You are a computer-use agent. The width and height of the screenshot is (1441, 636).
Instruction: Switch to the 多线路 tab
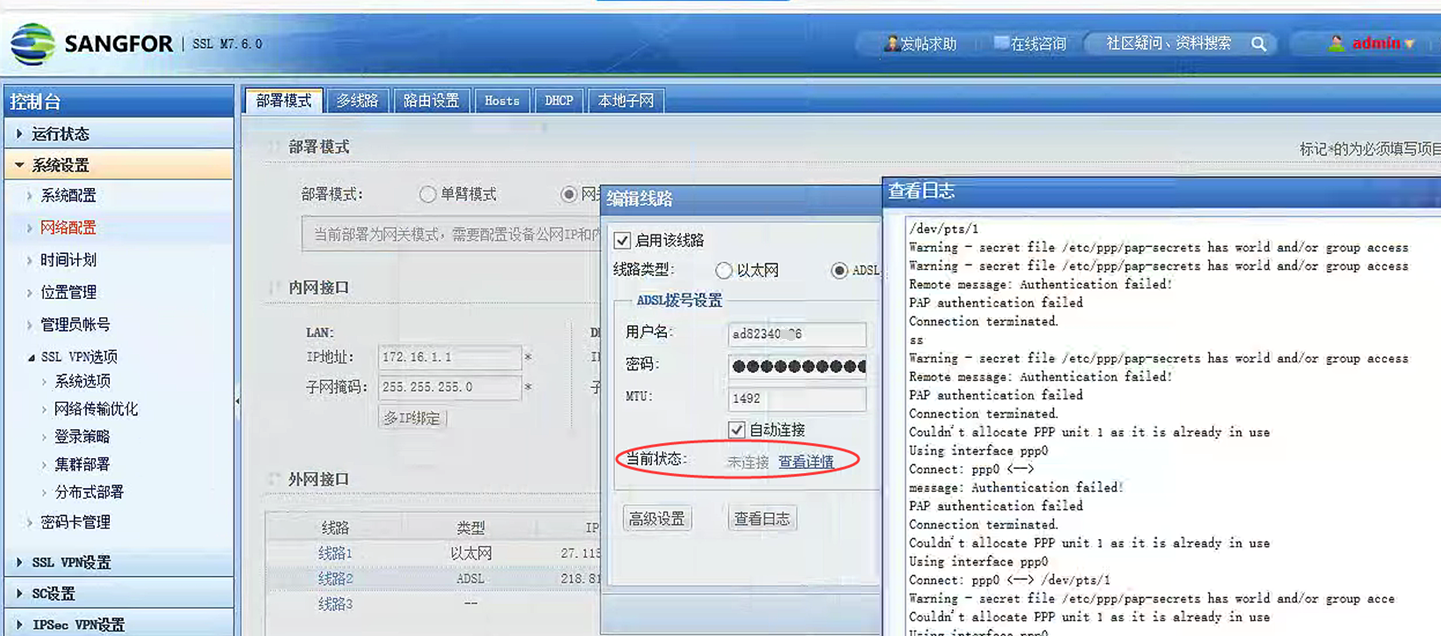(x=357, y=100)
